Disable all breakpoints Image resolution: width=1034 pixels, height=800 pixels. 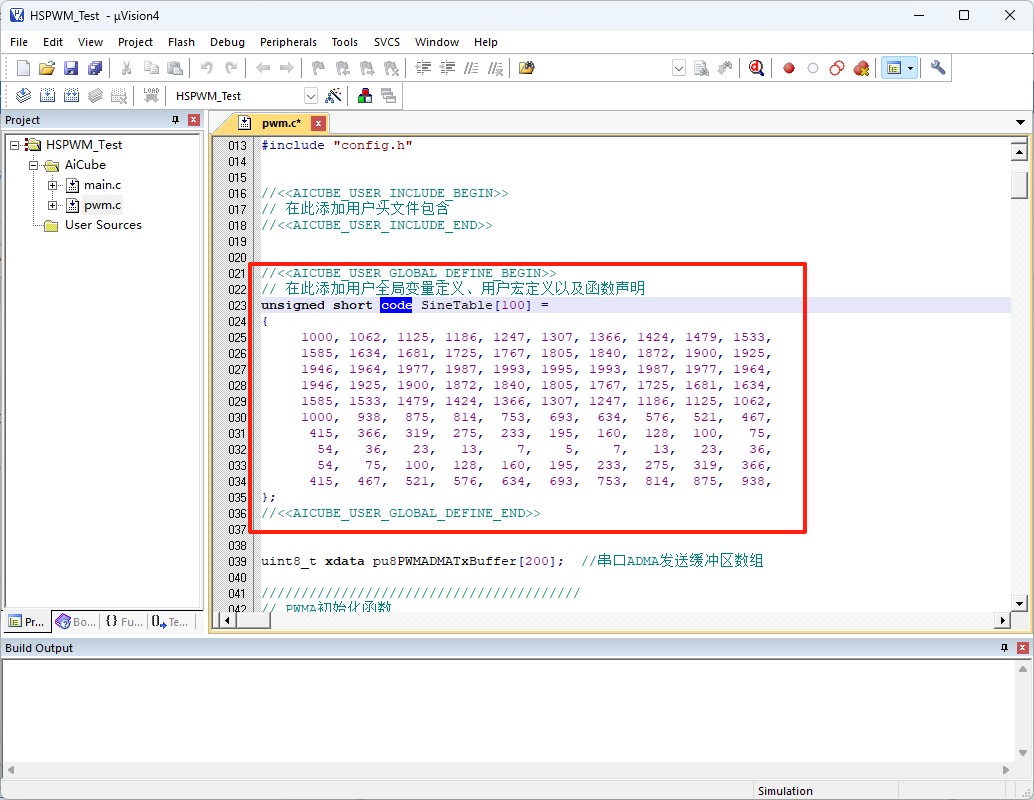click(x=836, y=67)
